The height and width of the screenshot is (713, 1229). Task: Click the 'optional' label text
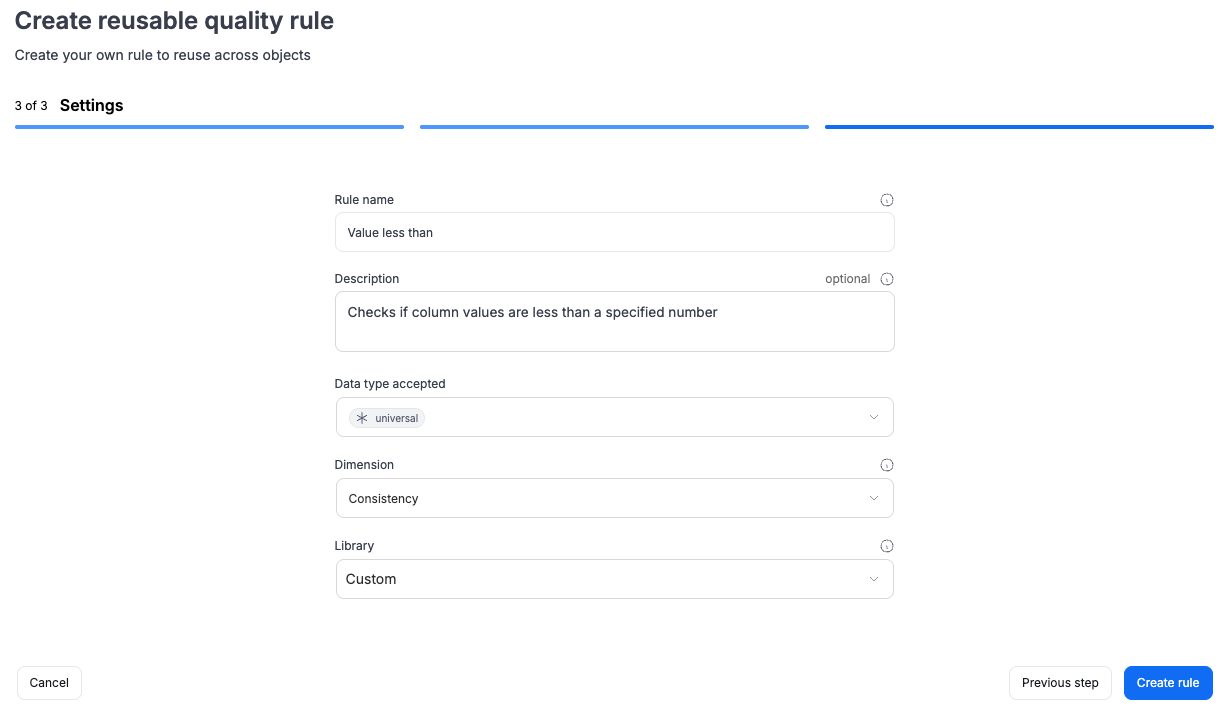point(848,279)
